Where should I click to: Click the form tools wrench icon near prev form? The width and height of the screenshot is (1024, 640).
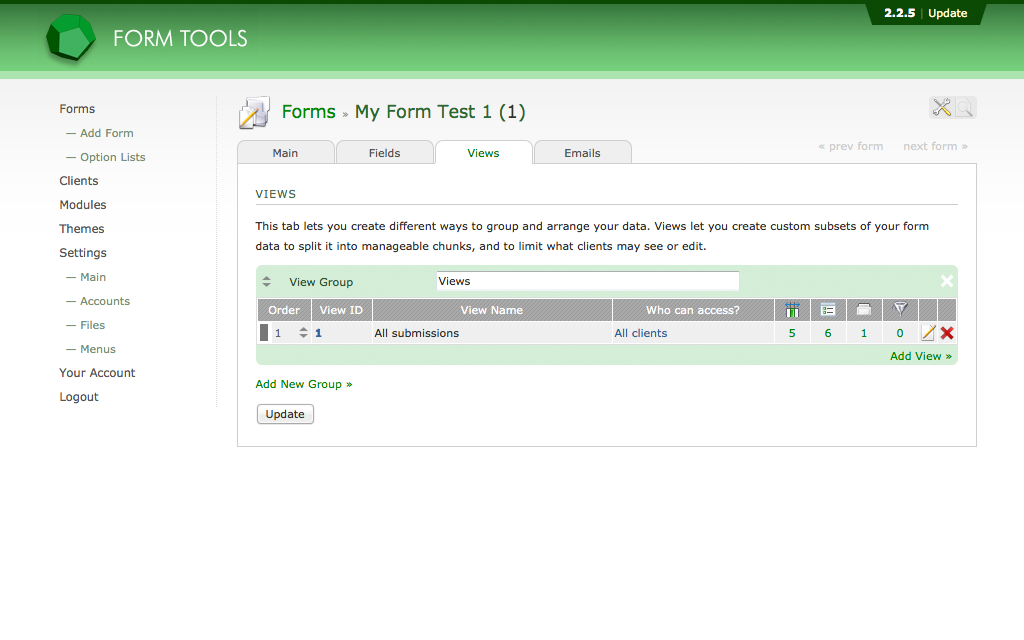coord(941,107)
